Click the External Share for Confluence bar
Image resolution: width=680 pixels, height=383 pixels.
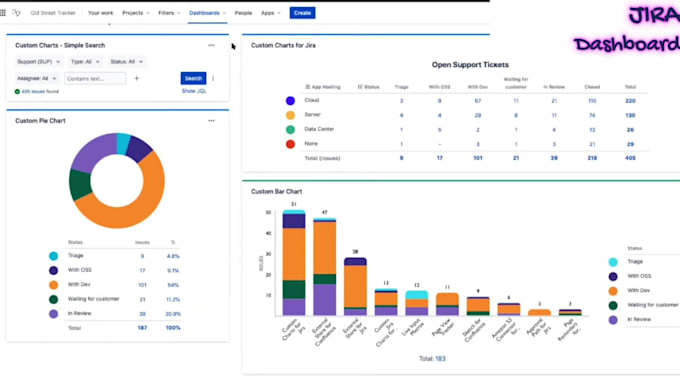(x=325, y=267)
